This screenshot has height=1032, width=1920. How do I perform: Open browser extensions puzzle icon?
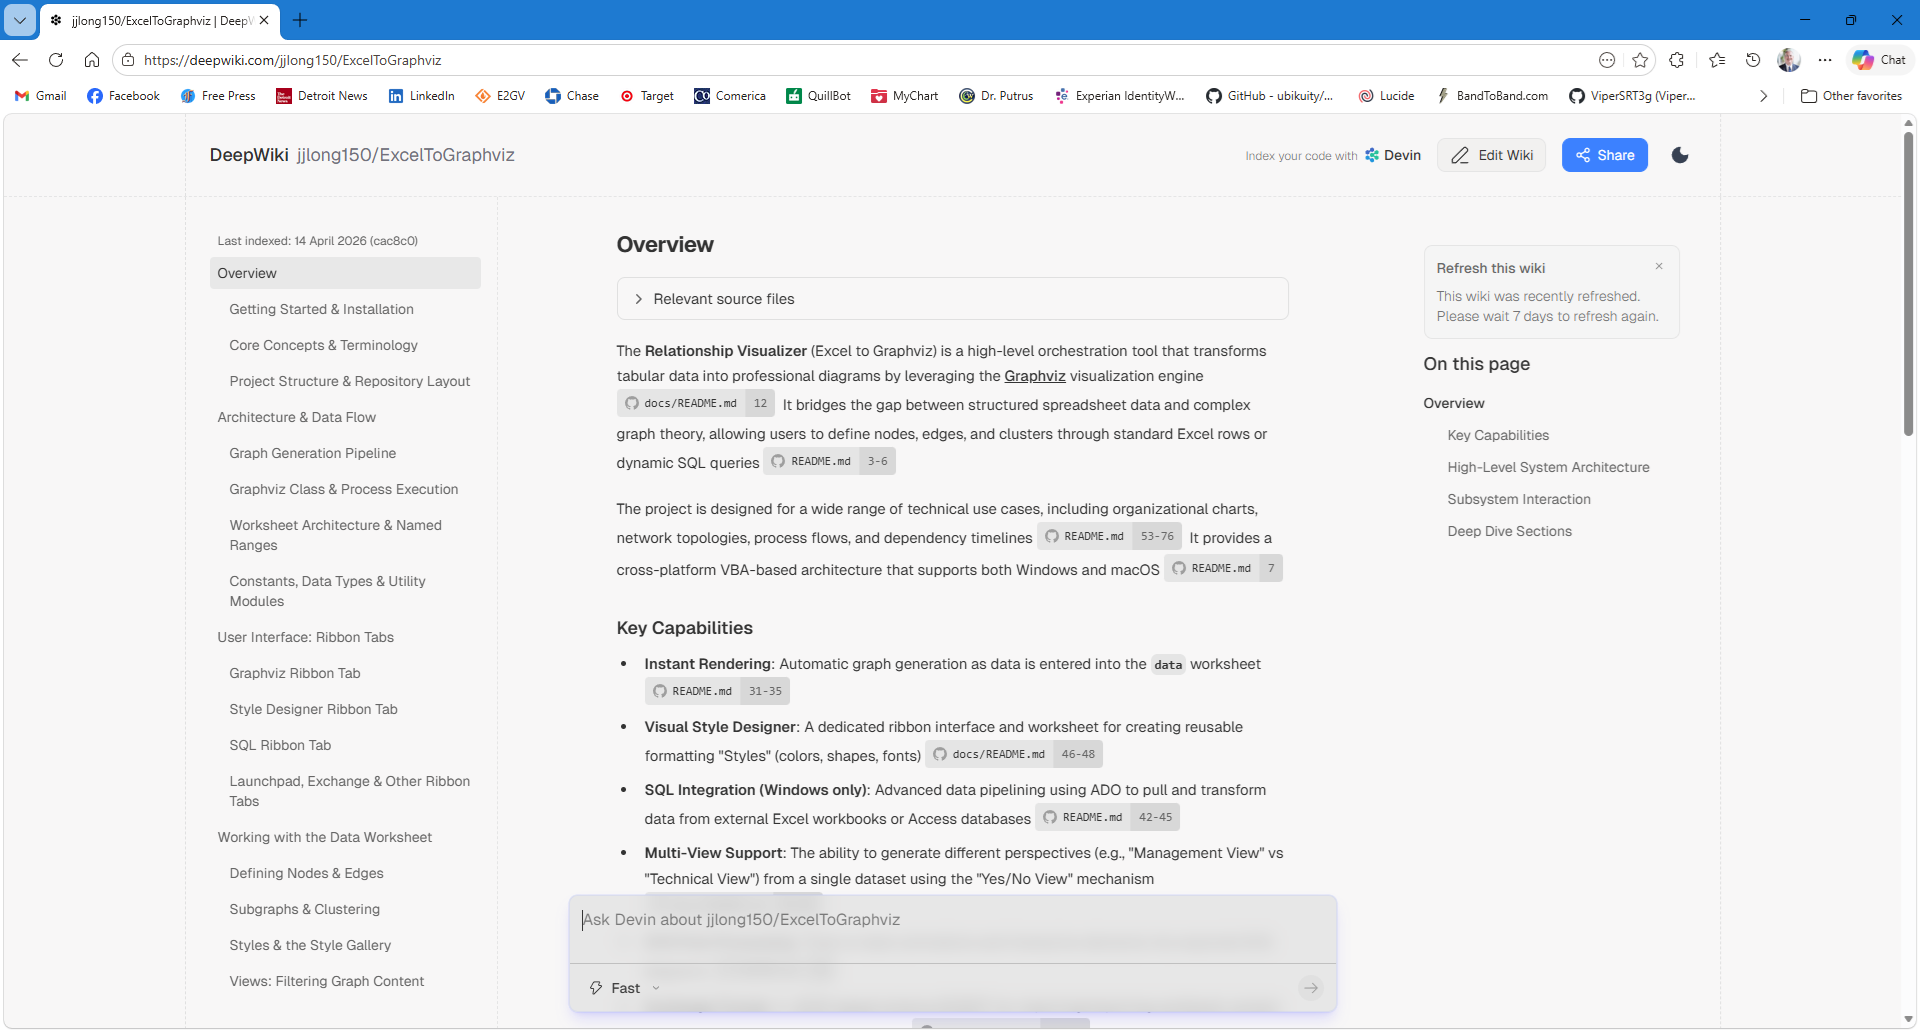[x=1677, y=60]
